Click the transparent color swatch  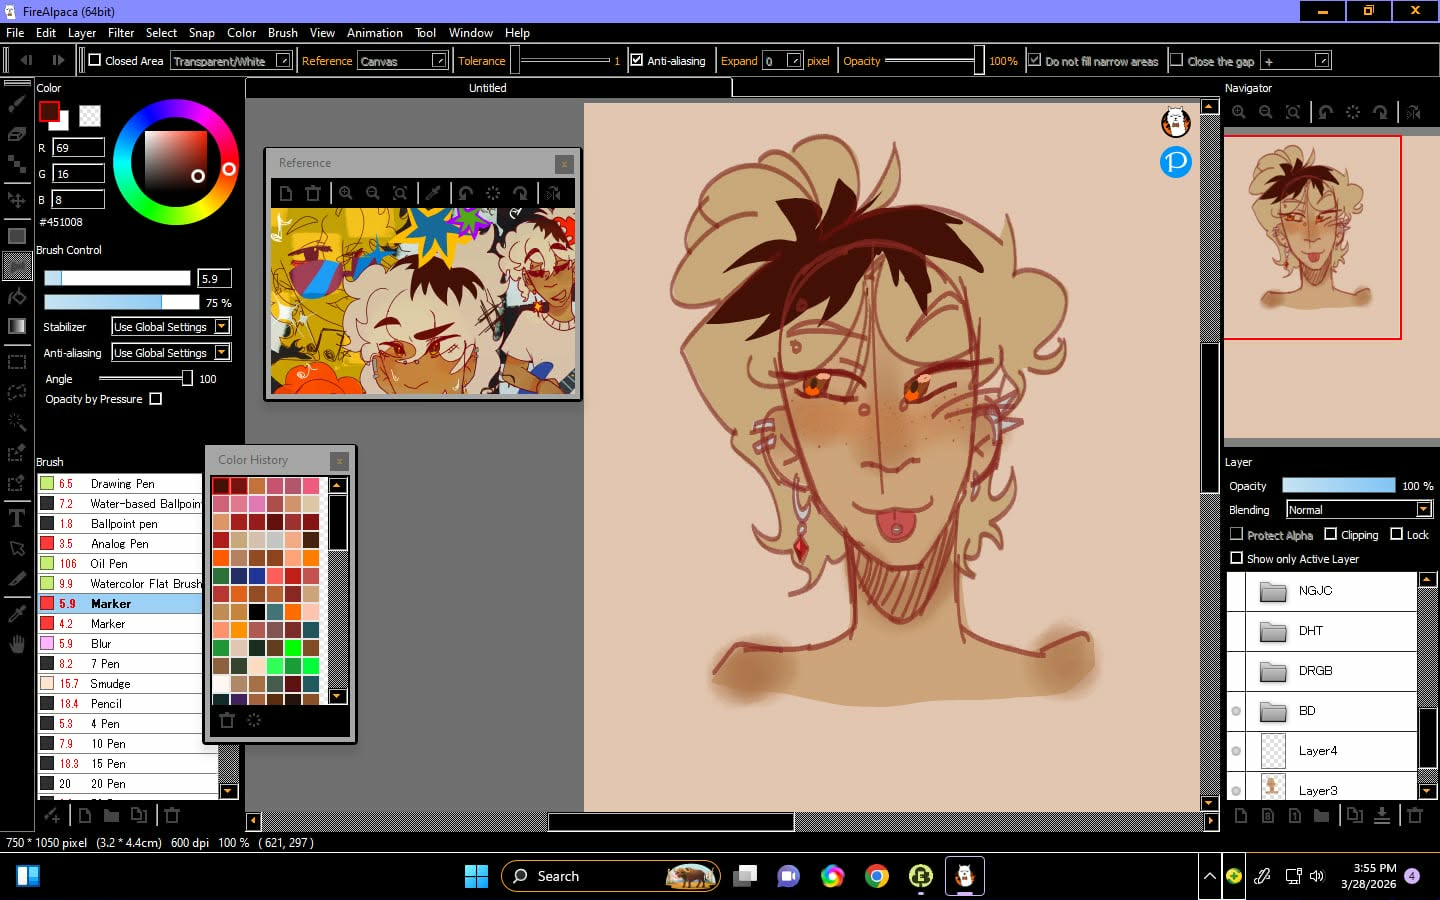coord(90,116)
